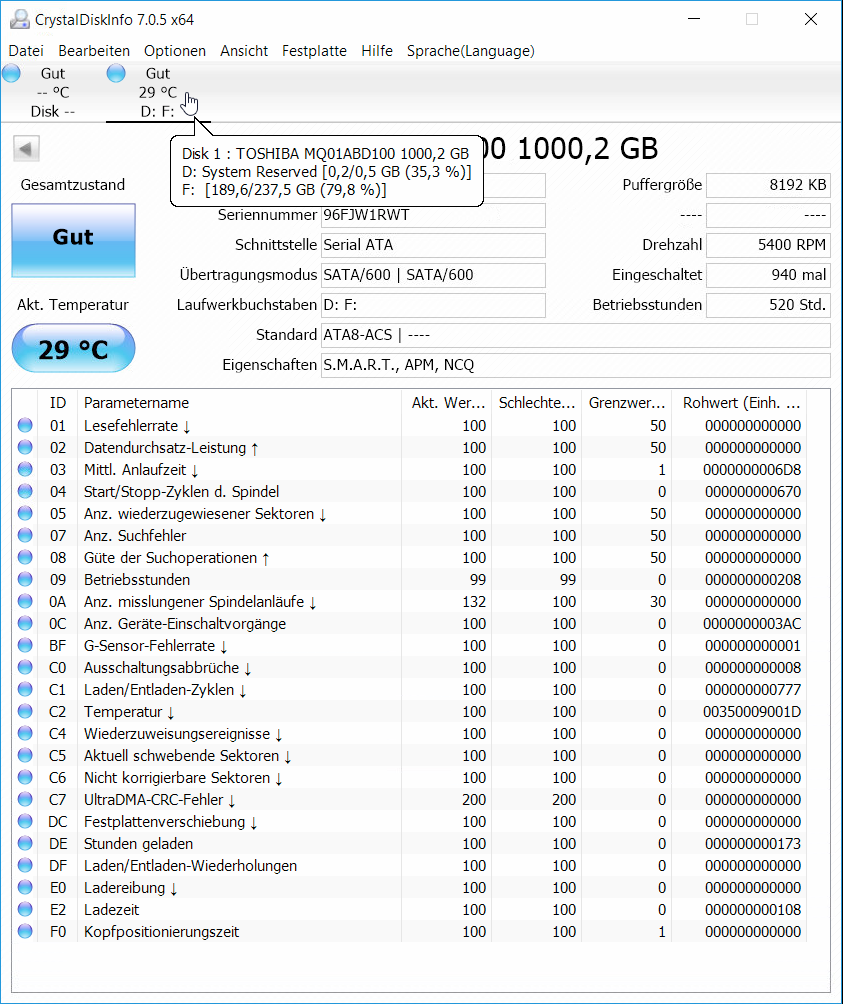Select raw value 000000000777
The width and height of the screenshot is (843, 1004).
[x=753, y=690]
